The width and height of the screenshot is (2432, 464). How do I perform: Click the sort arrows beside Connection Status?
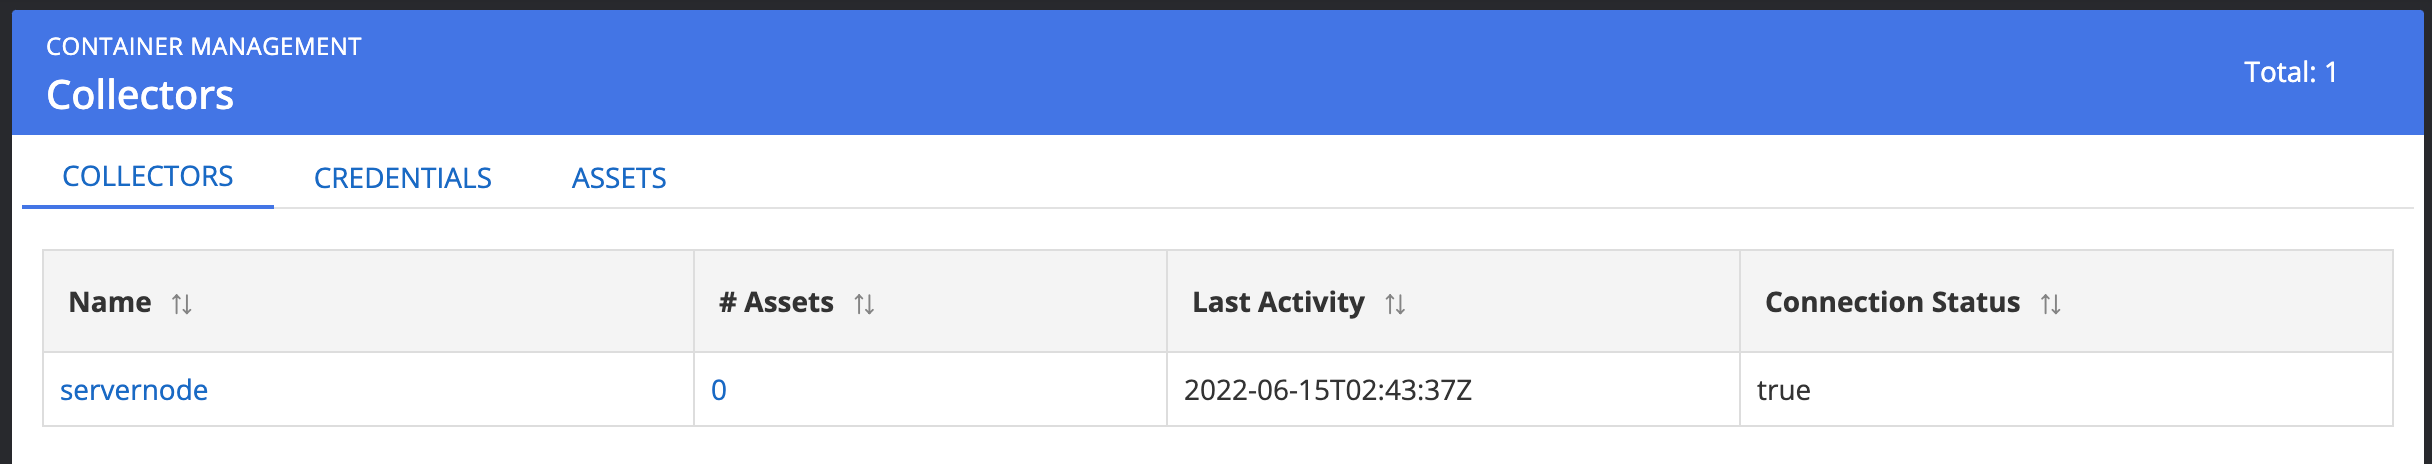(2050, 304)
